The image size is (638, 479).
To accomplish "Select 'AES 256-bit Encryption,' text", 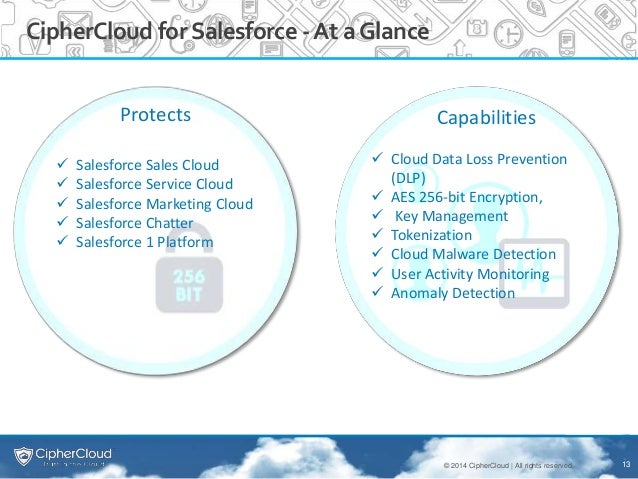I will 467,197.
